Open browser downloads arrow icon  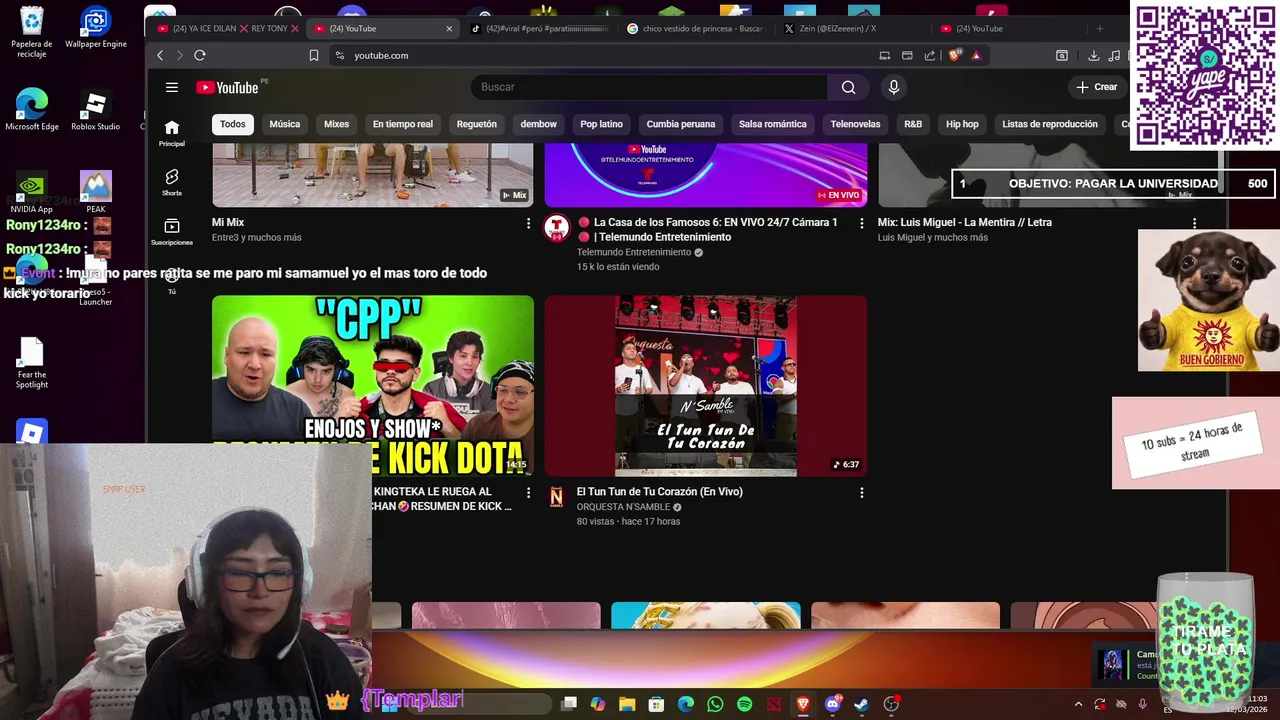1094,55
